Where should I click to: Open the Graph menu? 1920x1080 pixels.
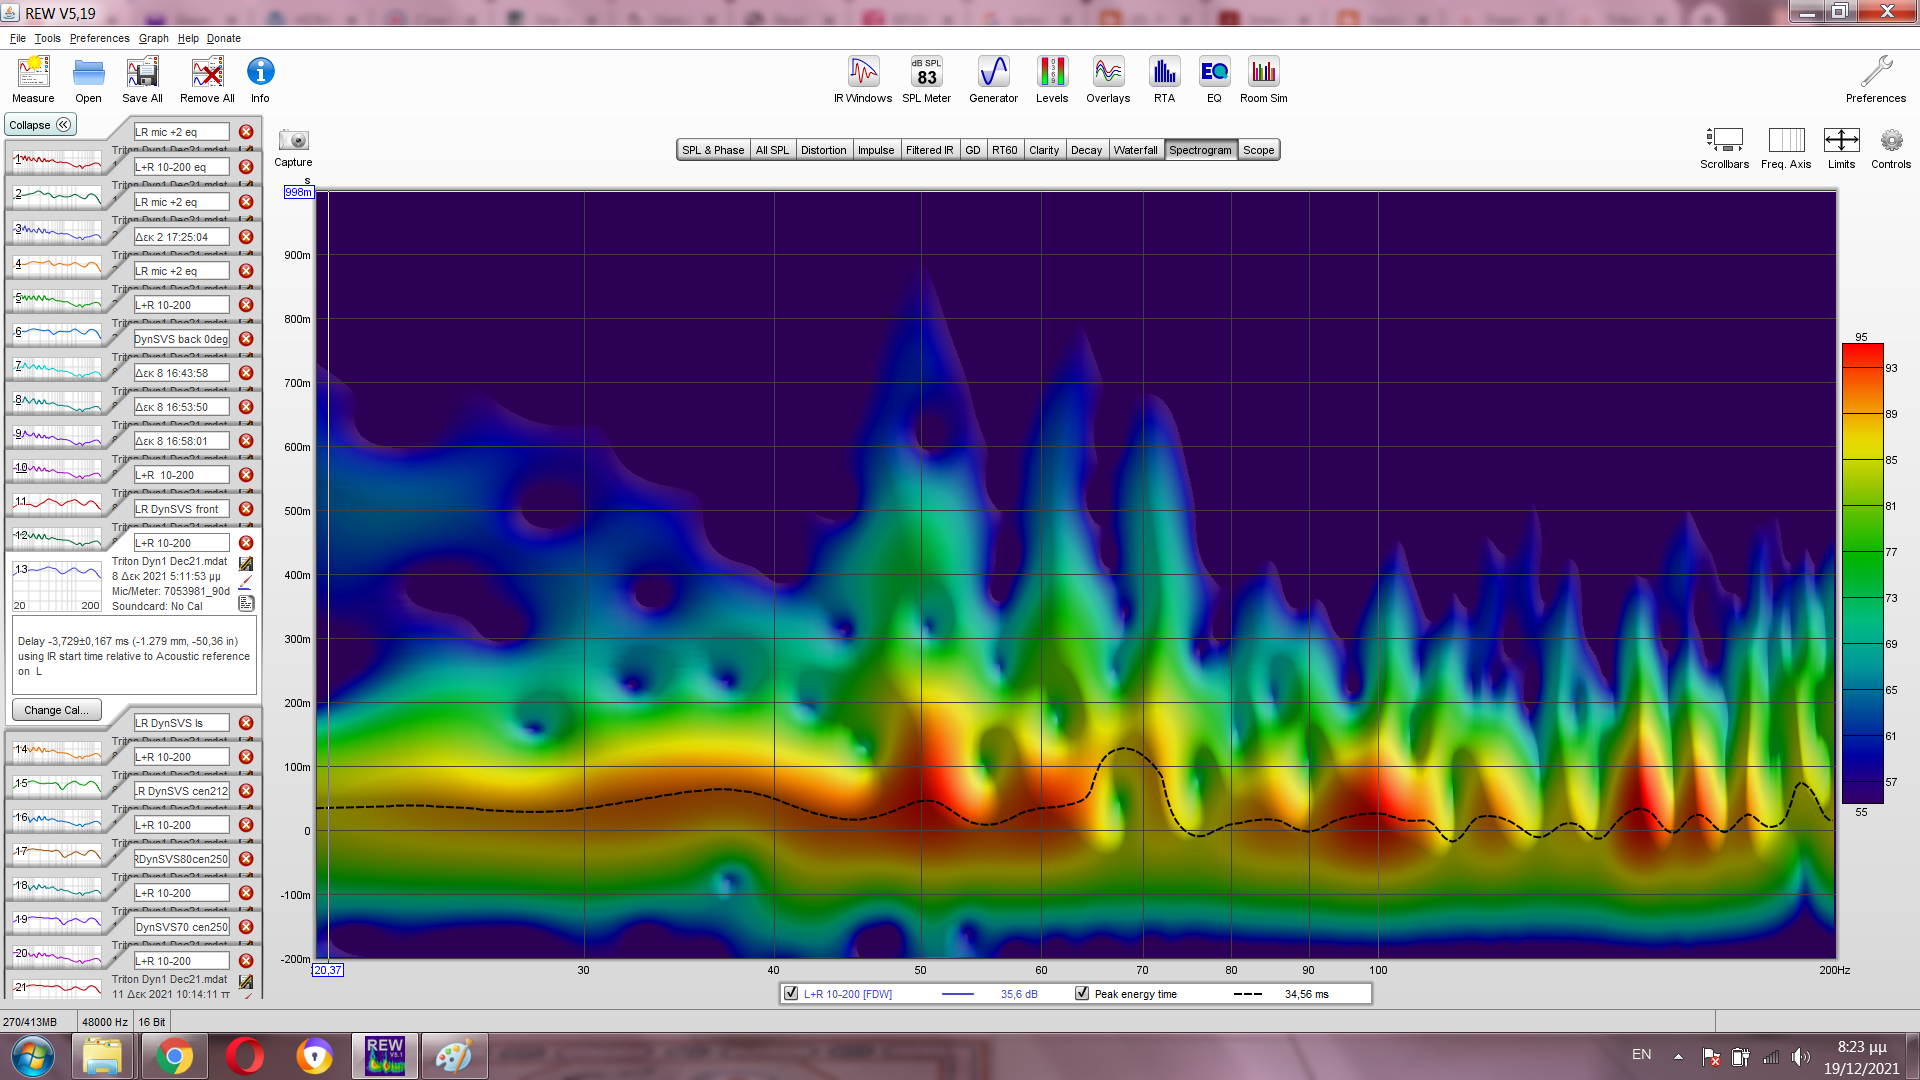point(153,38)
